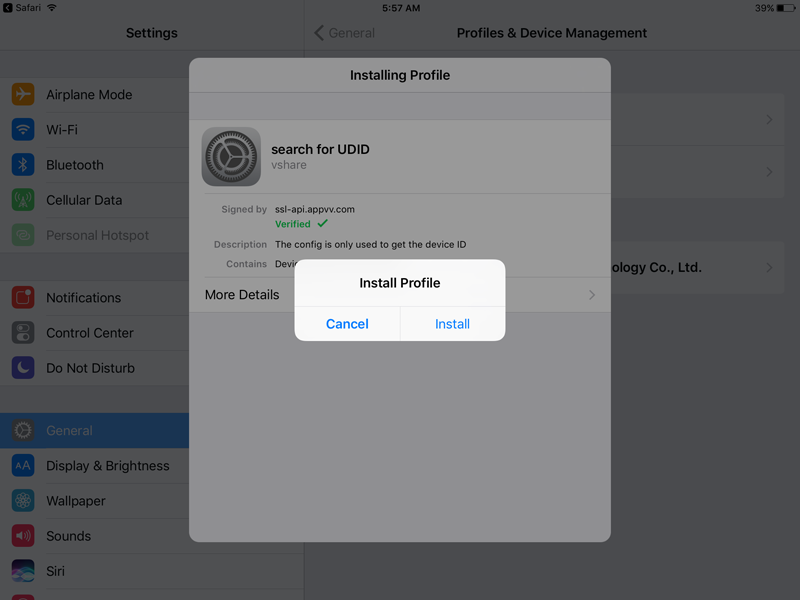Tap 'Safari' return label in status bar

(x=28, y=8)
